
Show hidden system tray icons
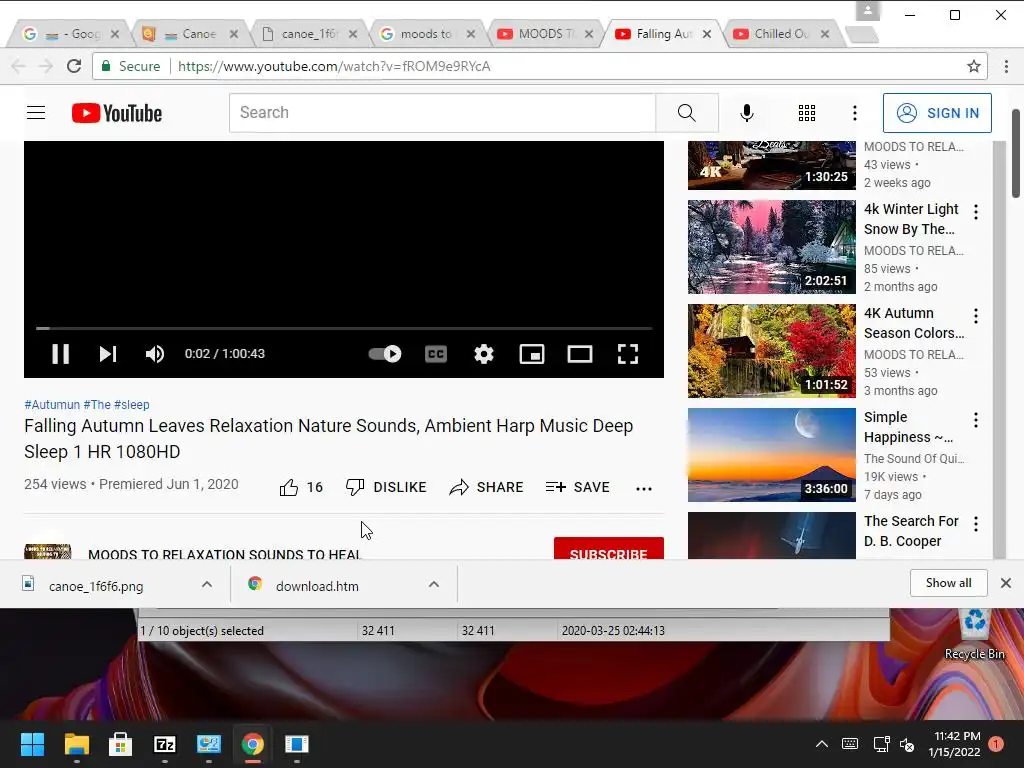click(x=822, y=744)
